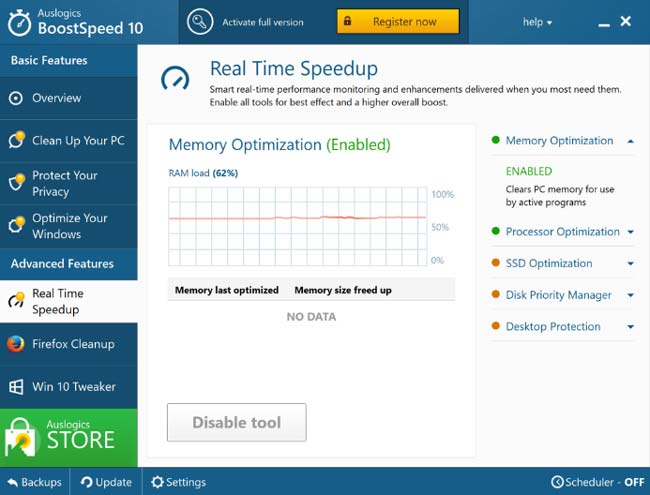Open Backups from bottom bar
650x495 pixels.
pyautogui.click(x=35, y=482)
